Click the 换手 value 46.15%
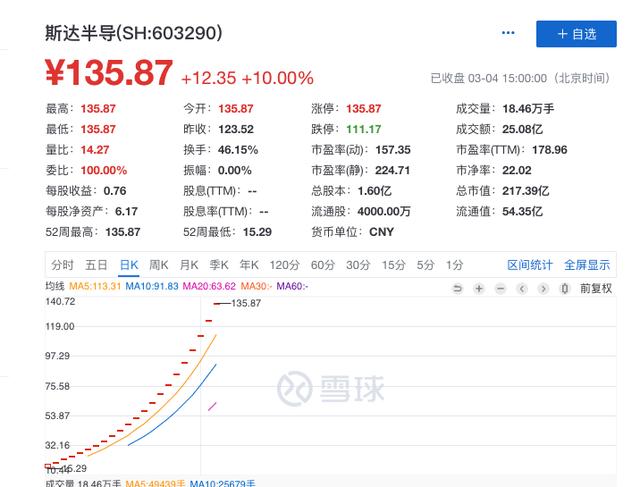This screenshot has width=640, height=487. pyautogui.click(x=238, y=150)
